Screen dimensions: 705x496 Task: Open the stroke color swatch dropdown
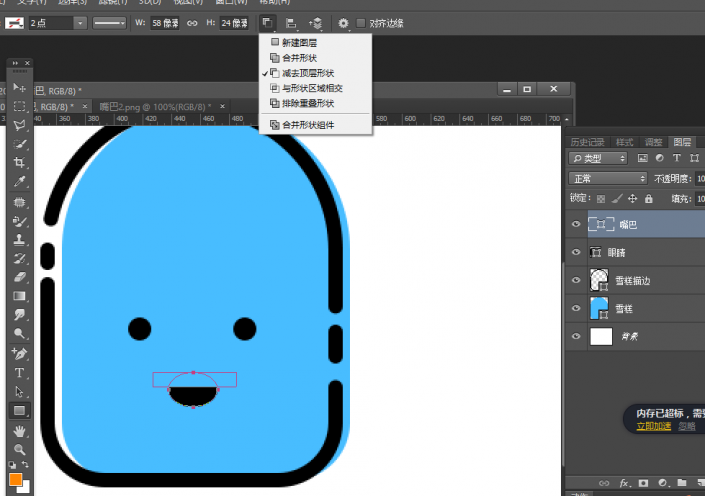14,23
